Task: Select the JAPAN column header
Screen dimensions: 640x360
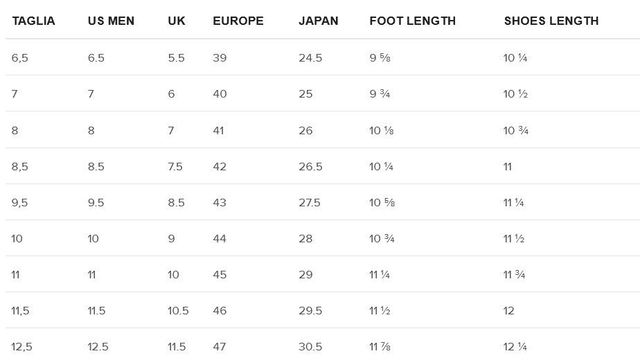Action: pyautogui.click(x=318, y=21)
